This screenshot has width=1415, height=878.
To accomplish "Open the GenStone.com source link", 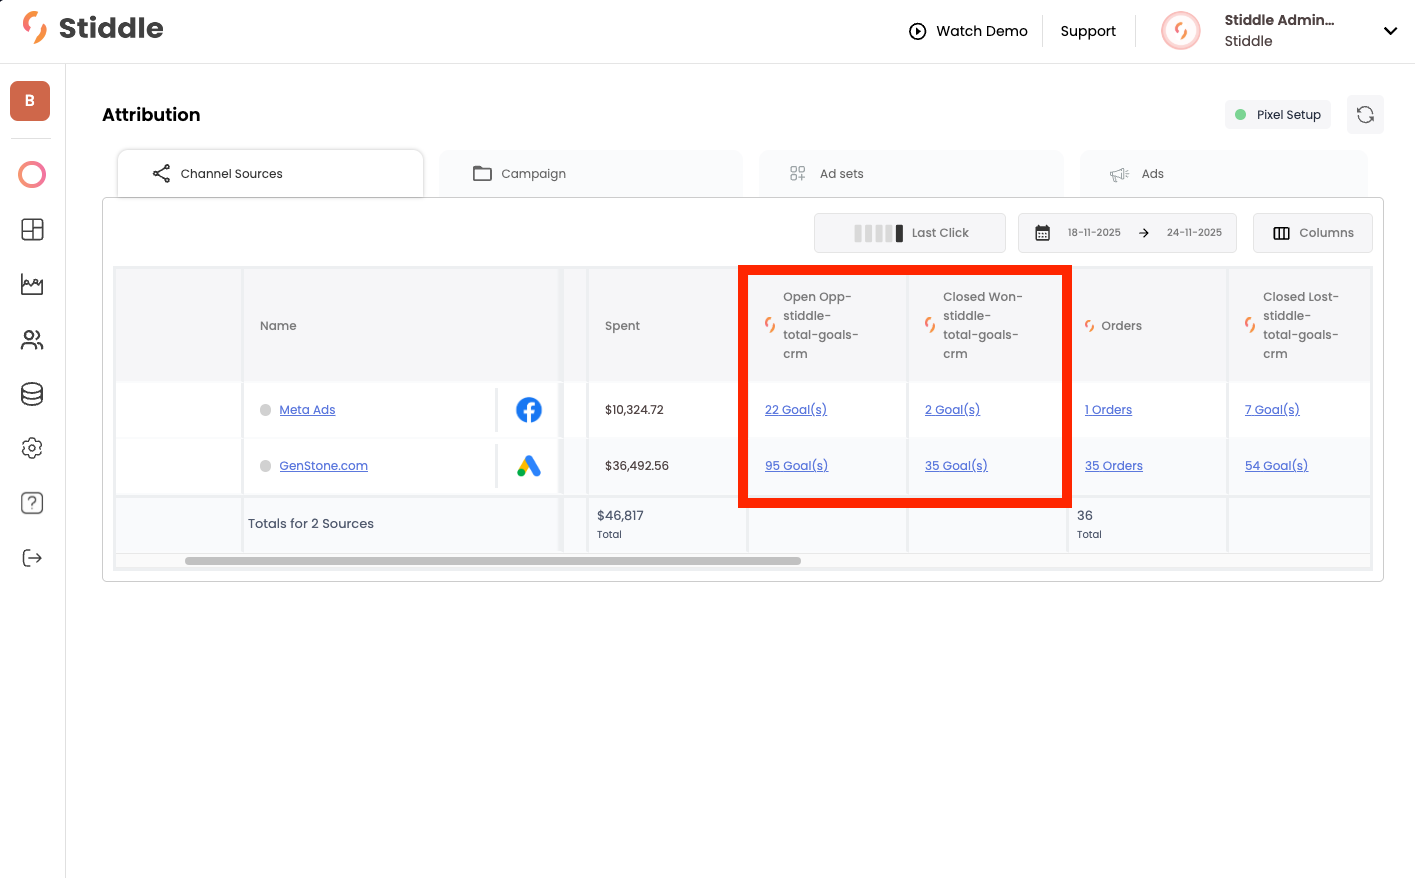I will click(323, 466).
